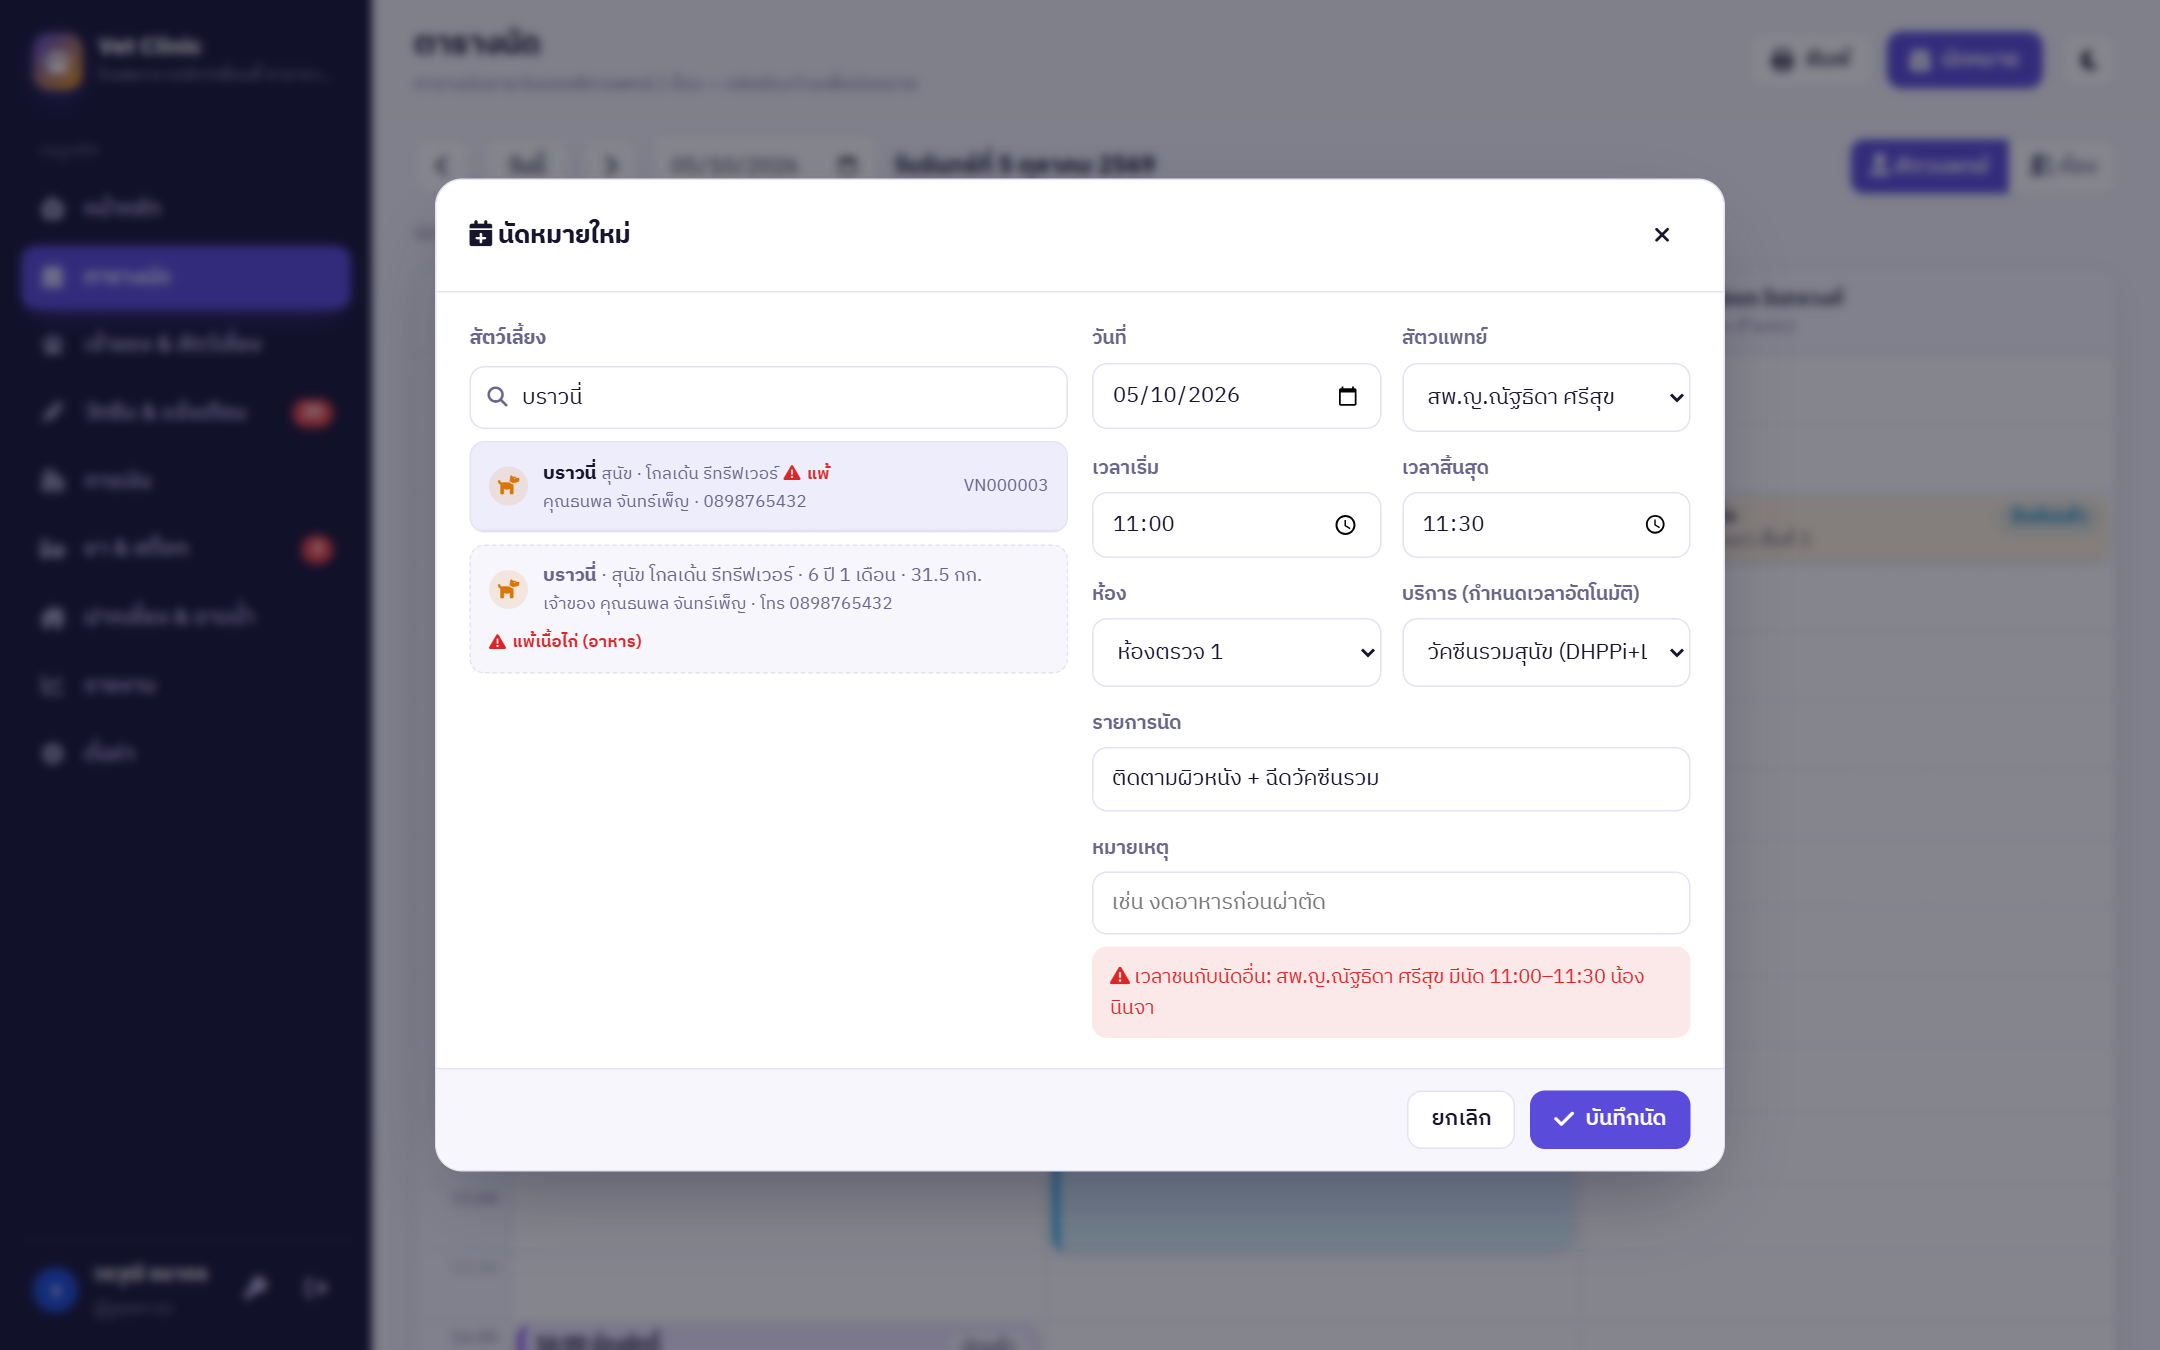Click the allergy warning icon beside แพ้
The width and height of the screenshot is (2160, 1350).
(x=792, y=473)
